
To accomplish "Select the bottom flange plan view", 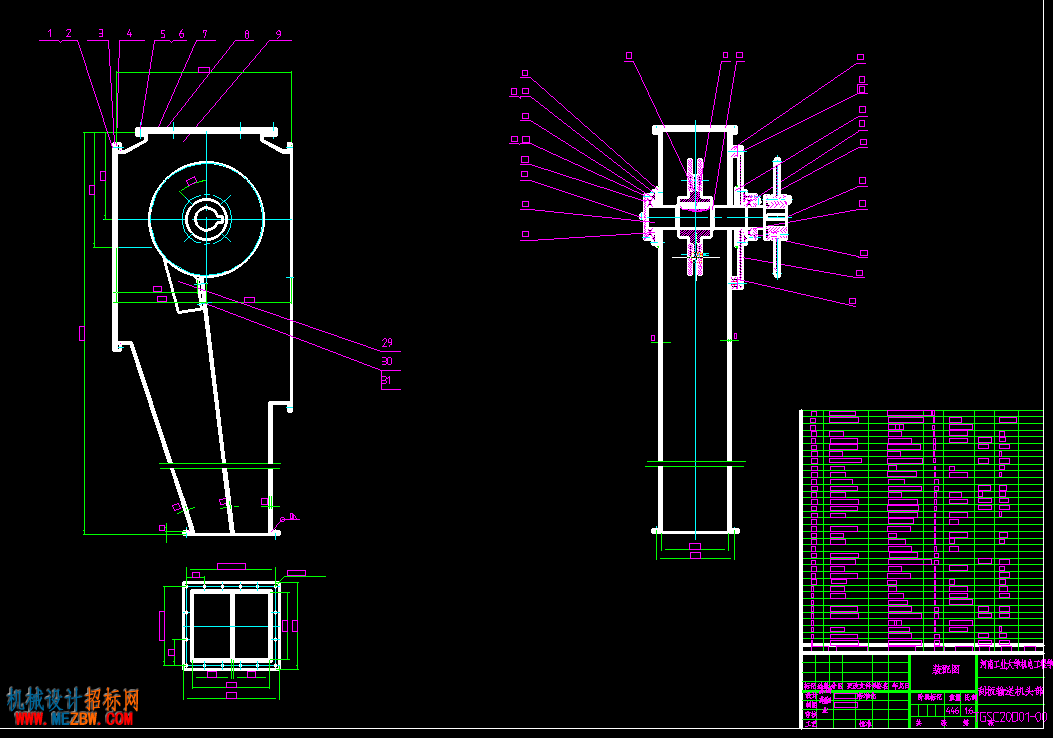I will point(232,627).
